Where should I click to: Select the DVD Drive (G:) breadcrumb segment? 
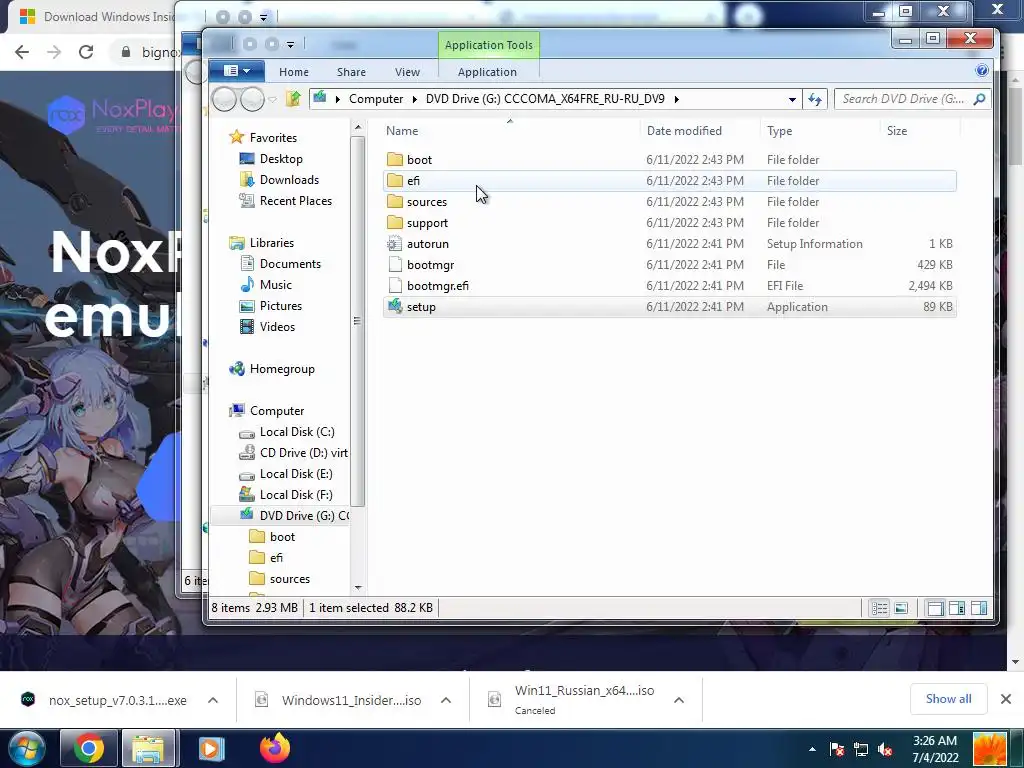pyautogui.click(x=545, y=99)
